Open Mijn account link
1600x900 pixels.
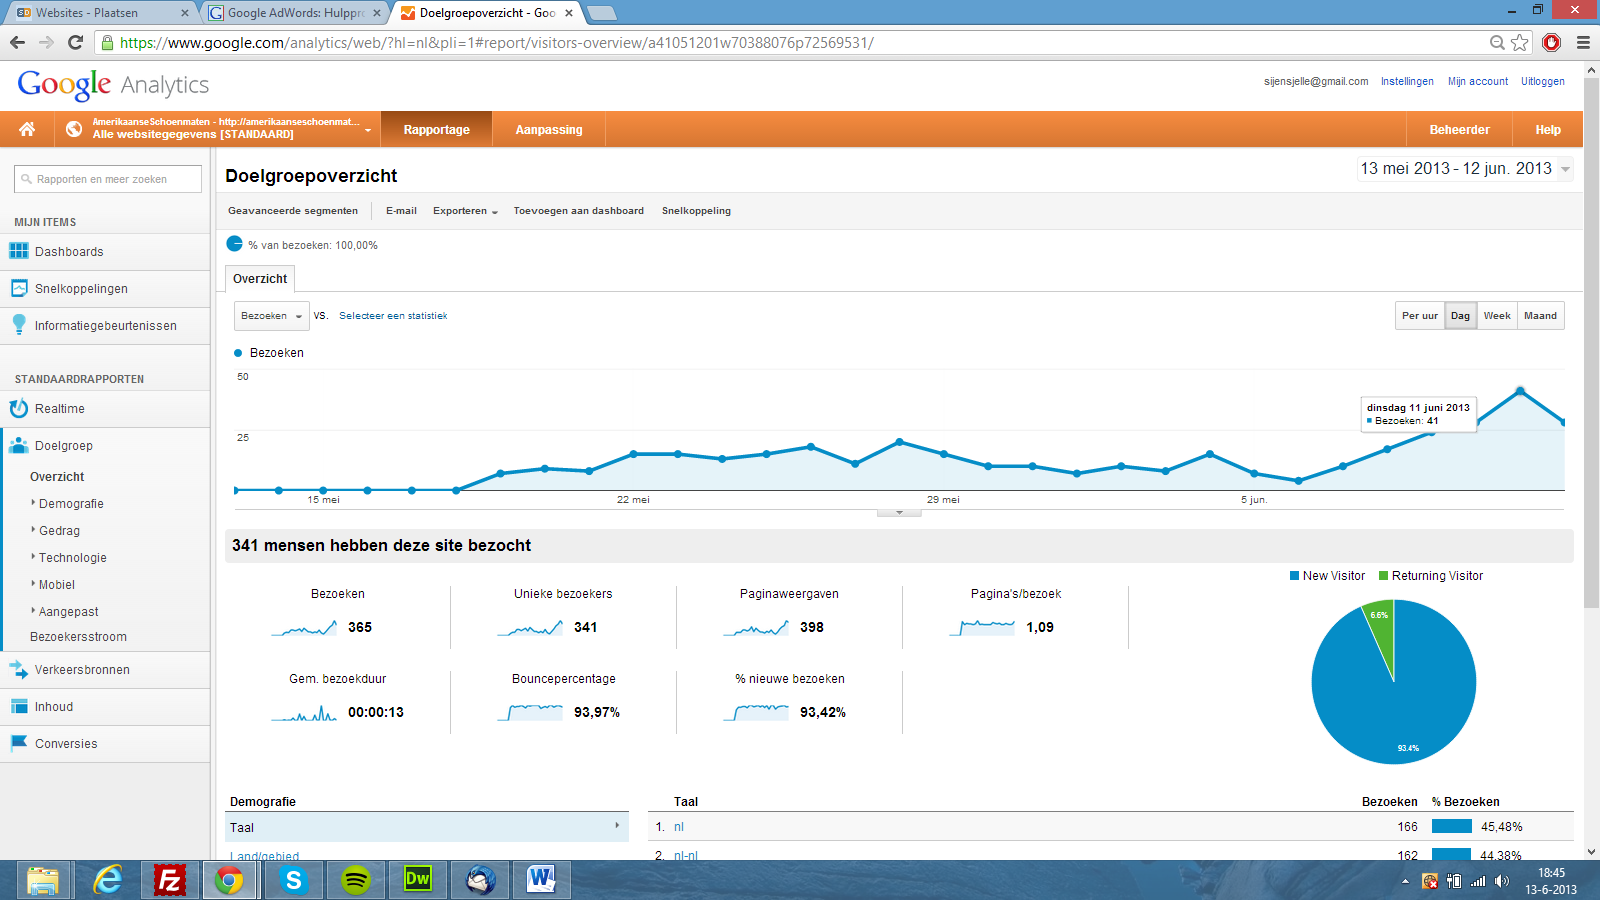1478,82
